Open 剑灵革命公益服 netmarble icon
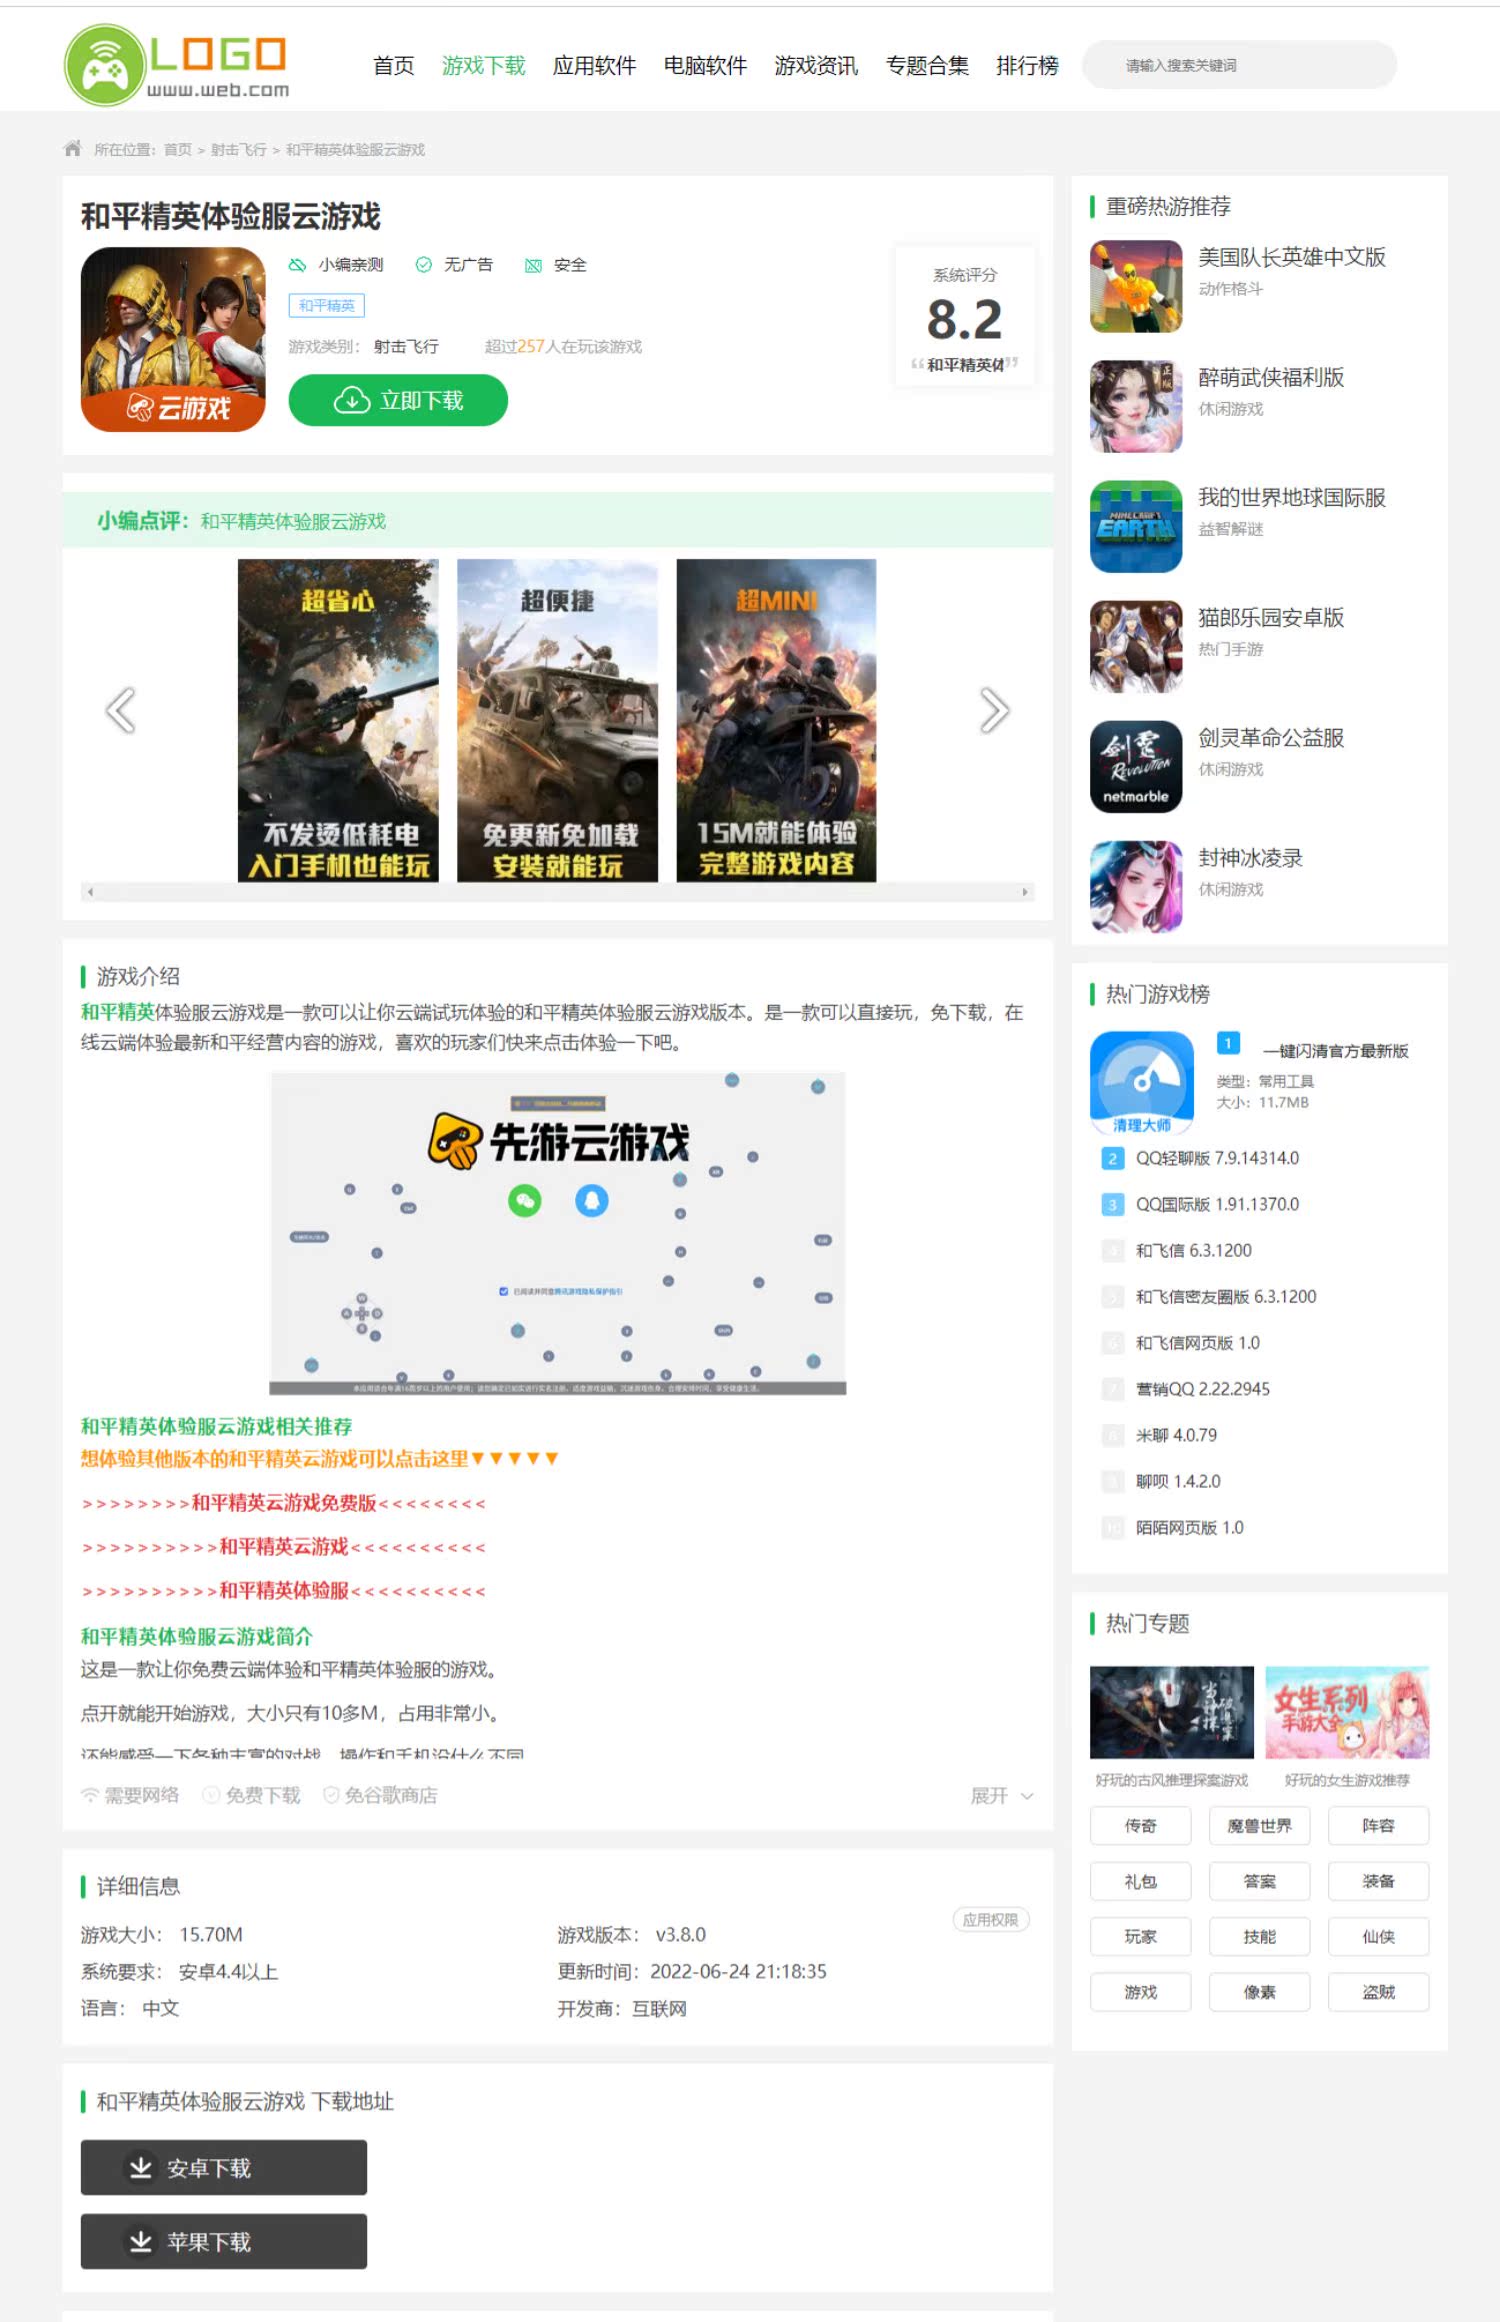Screen dimensions: 1500x2322 pyautogui.click(x=1136, y=766)
